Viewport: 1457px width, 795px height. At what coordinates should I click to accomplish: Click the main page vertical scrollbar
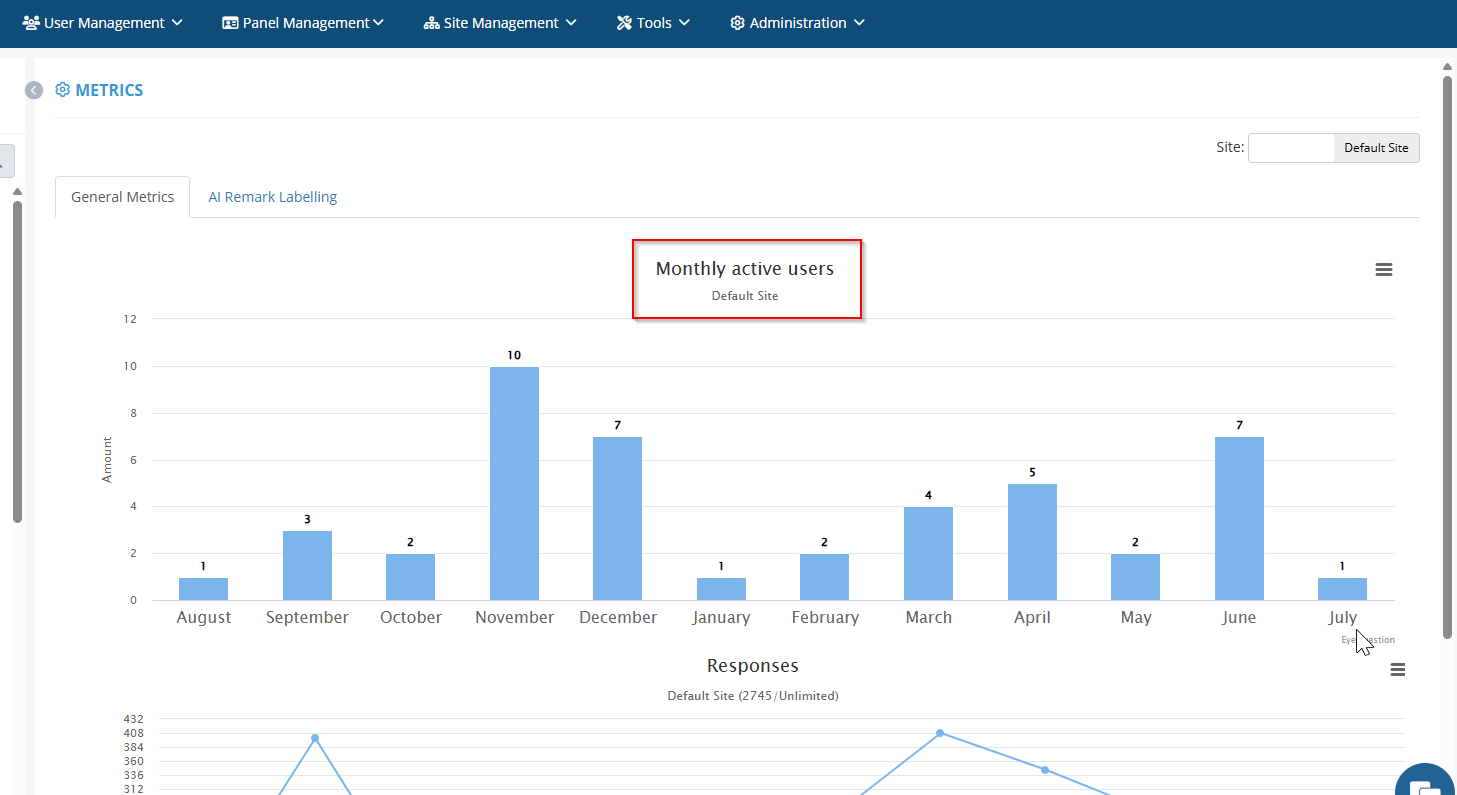[1447, 356]
